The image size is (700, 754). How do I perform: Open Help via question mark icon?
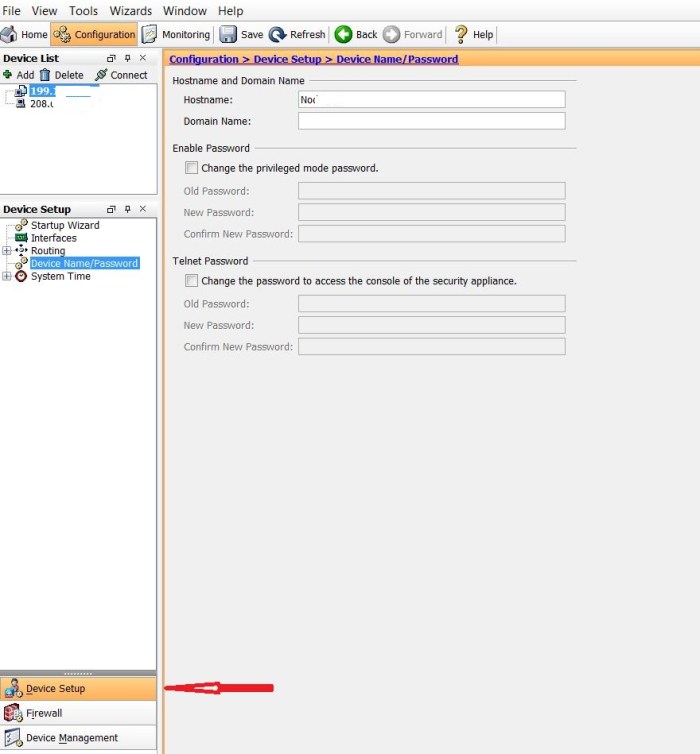pyautogui.click(x=461, y=34)
